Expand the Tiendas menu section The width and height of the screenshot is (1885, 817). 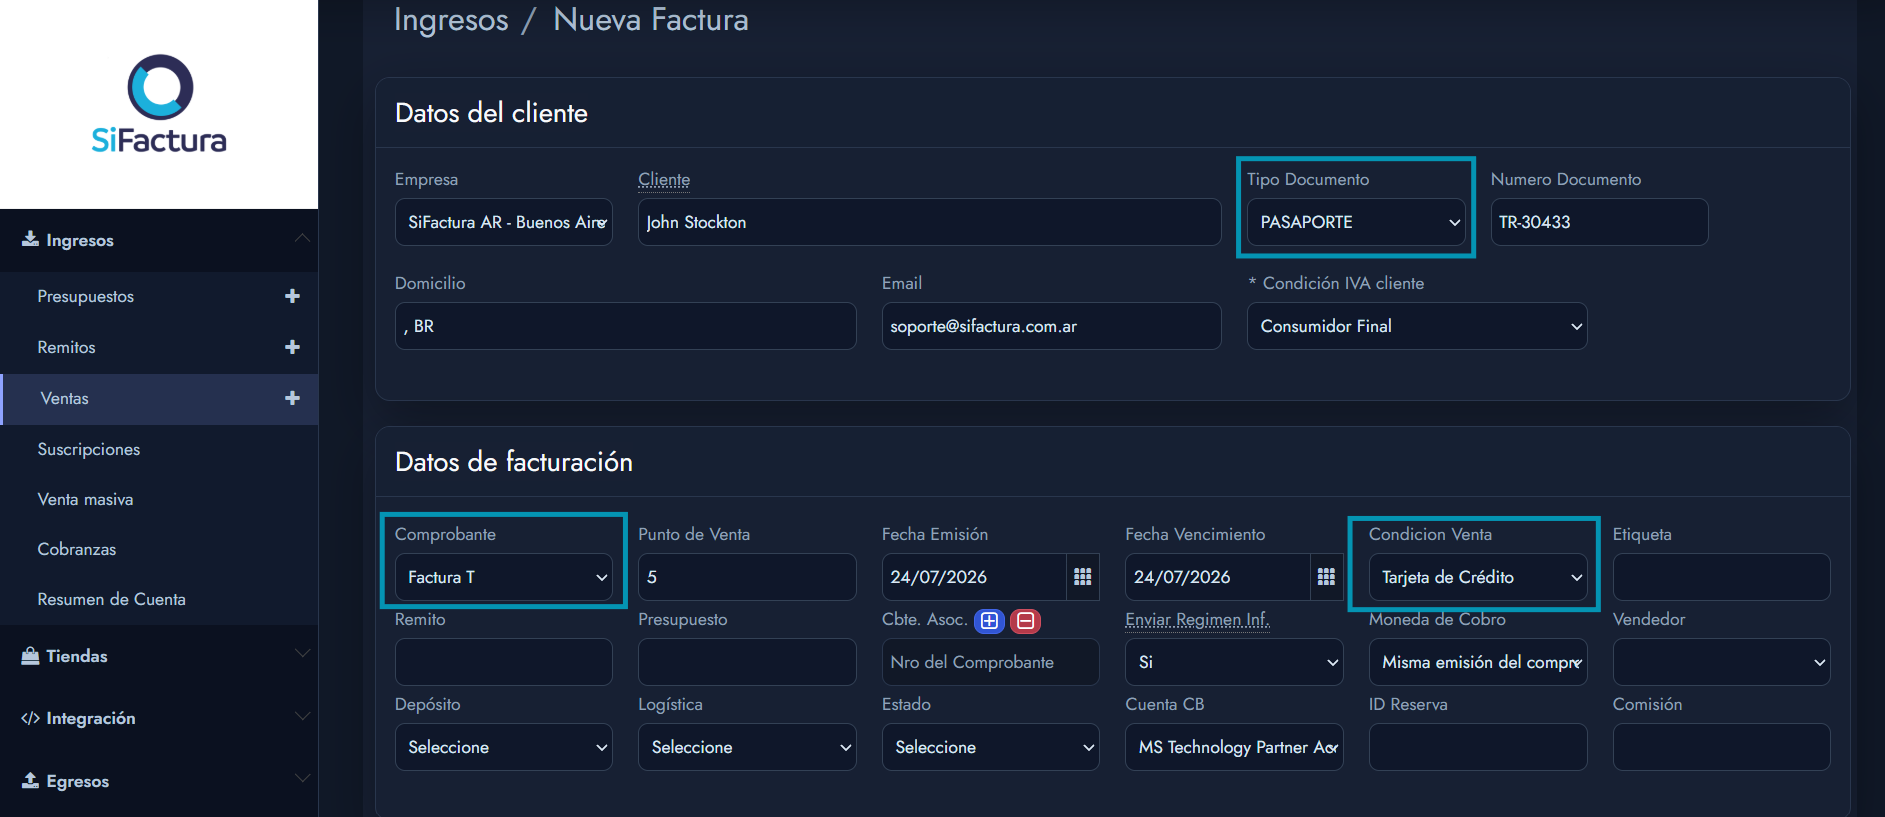(302, 654)
